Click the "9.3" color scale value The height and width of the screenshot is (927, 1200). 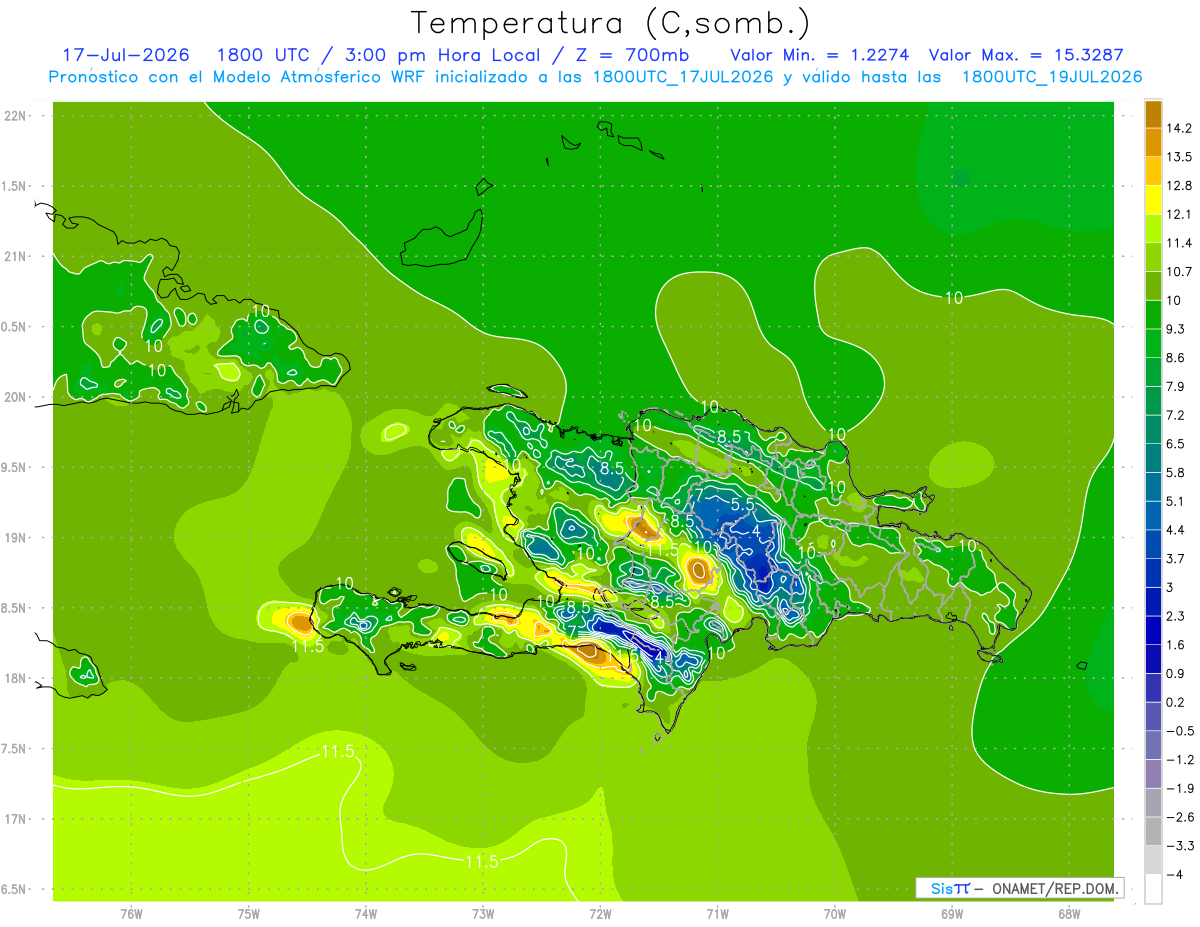(x=1177, y=329)
